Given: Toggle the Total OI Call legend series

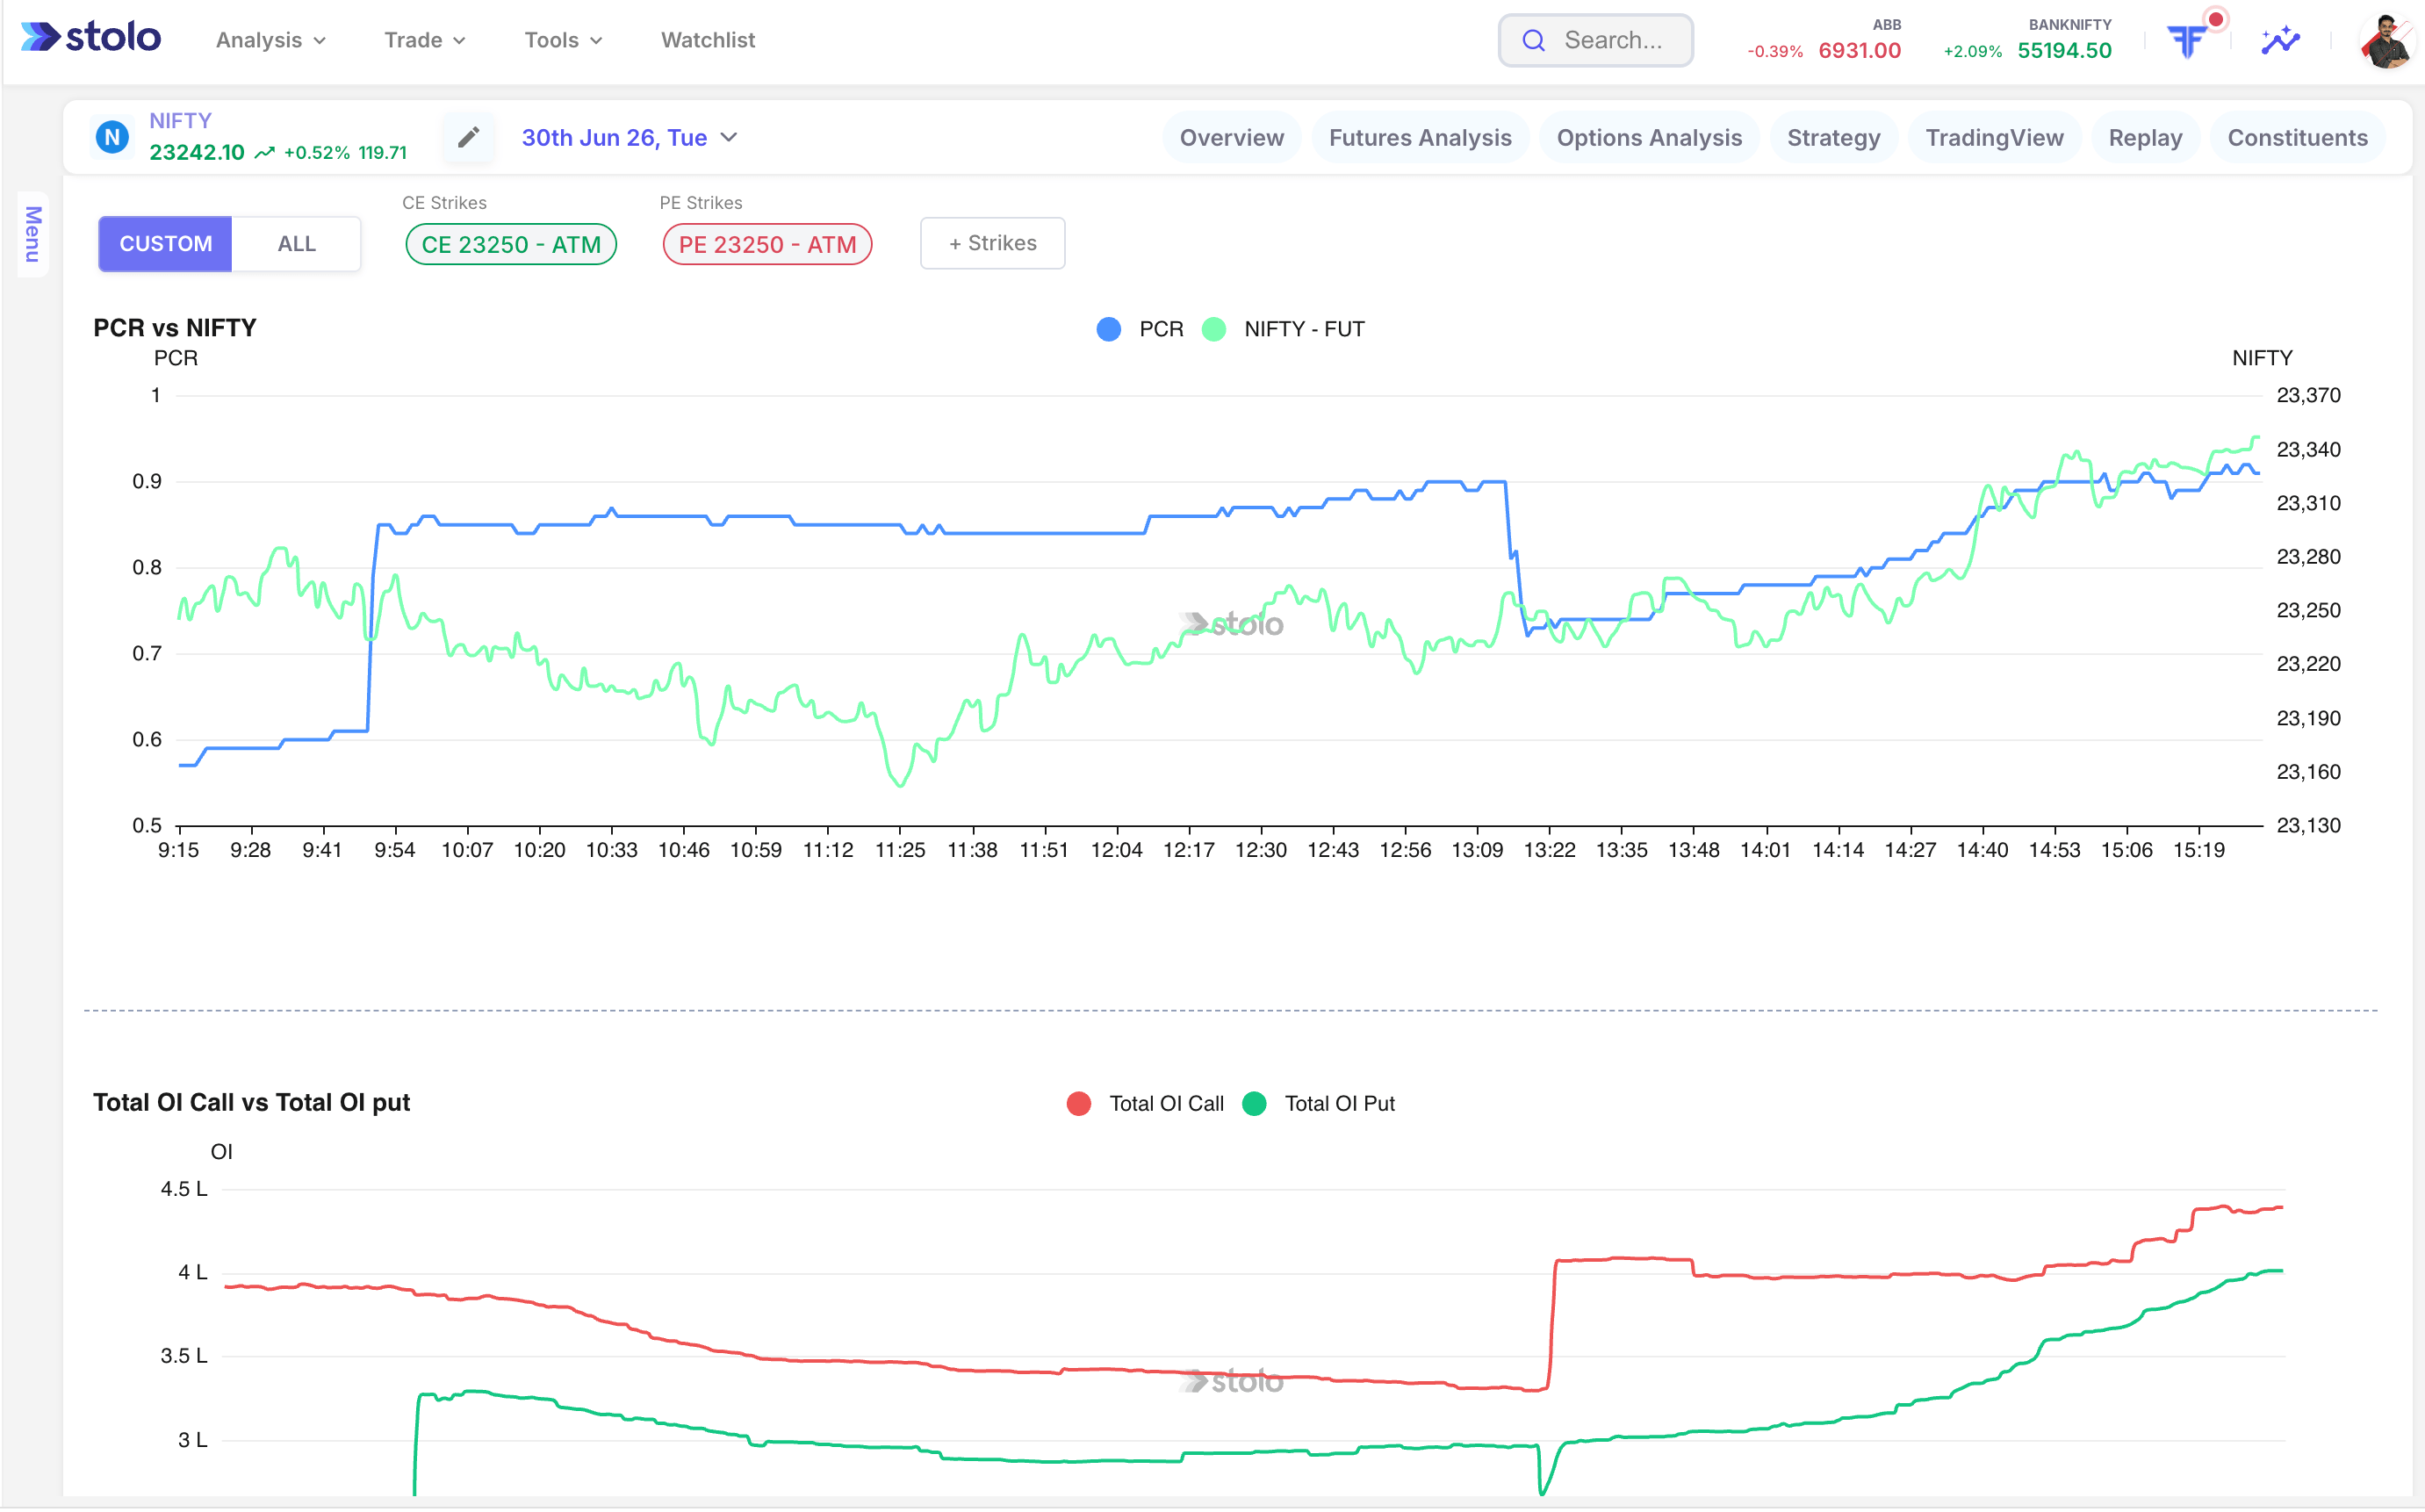Looking at the screenshot, I should coord(1145,1103).
